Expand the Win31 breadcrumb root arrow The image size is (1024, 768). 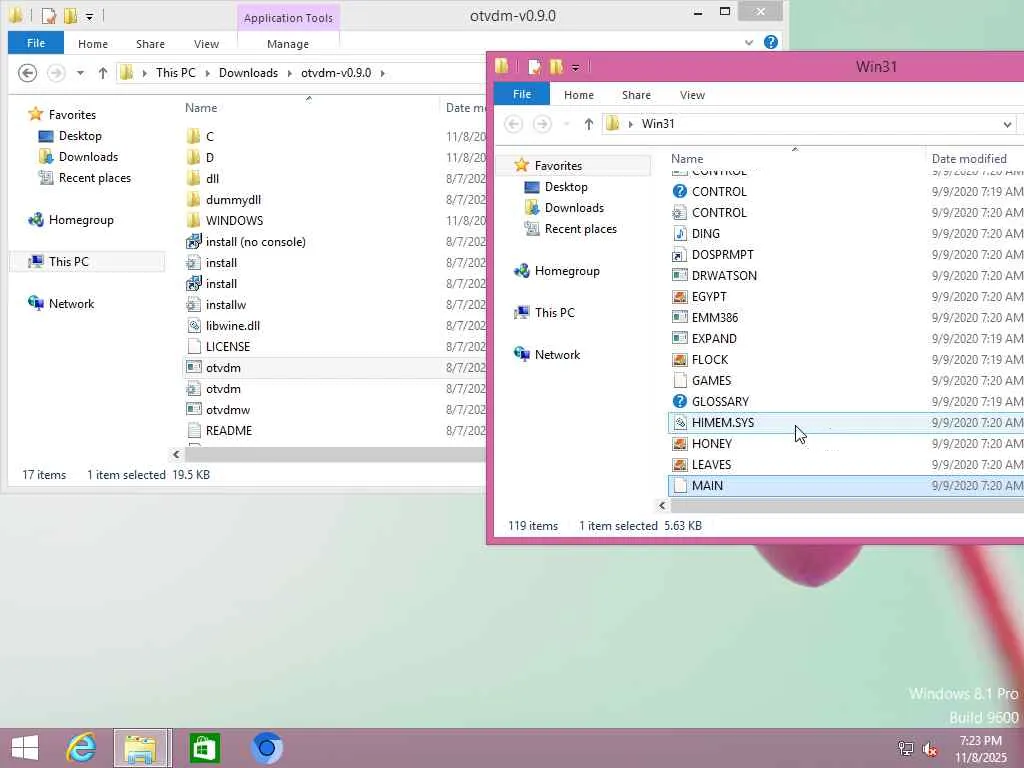point(630,124)
